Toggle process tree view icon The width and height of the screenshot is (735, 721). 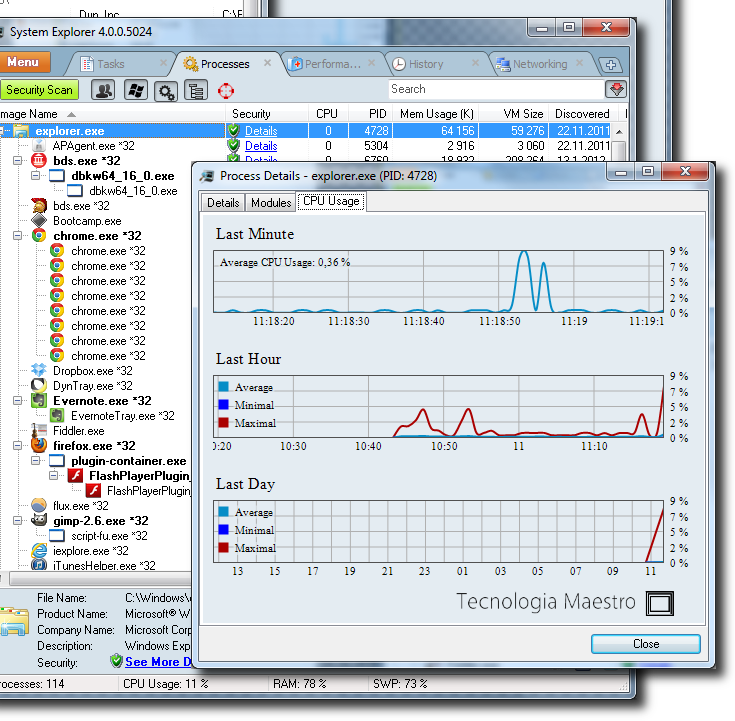196,91
